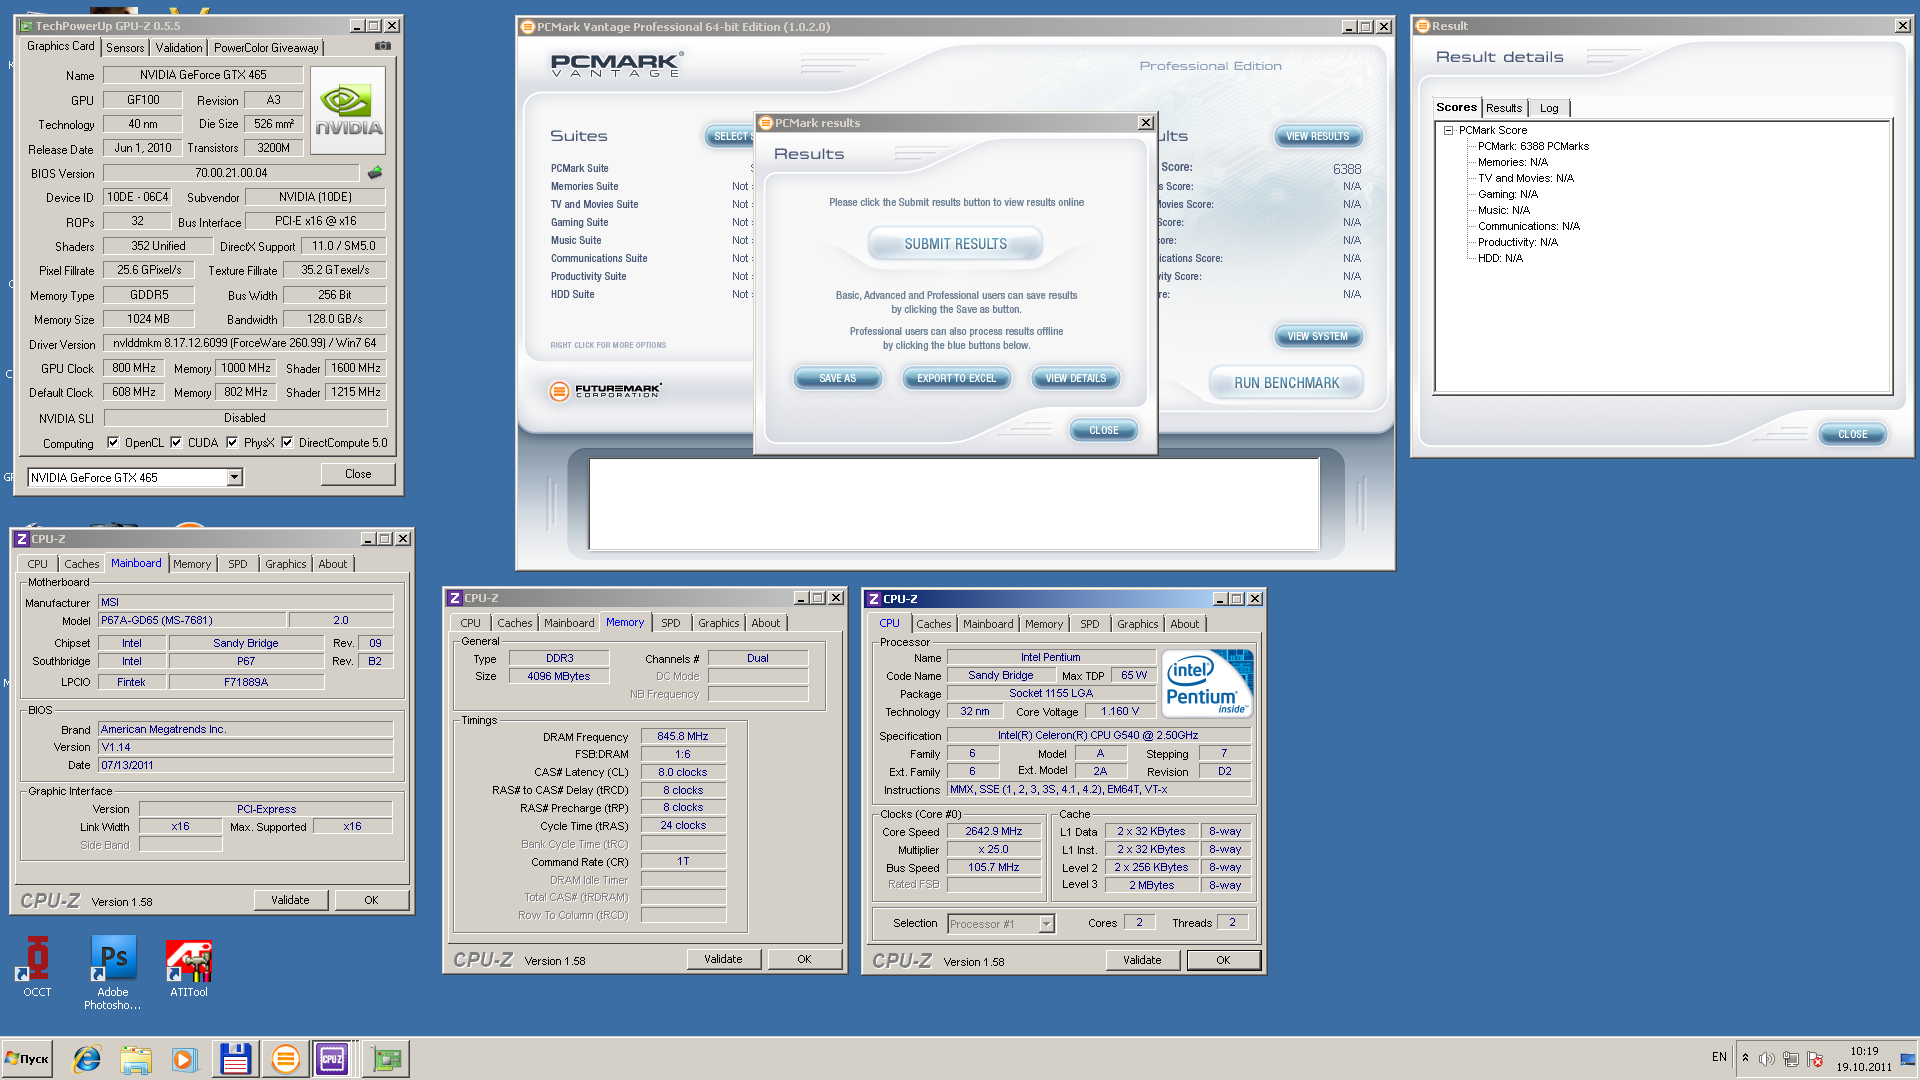Select 'PCMark: 6388 PCMarks' tree row

coord(1533,146)
